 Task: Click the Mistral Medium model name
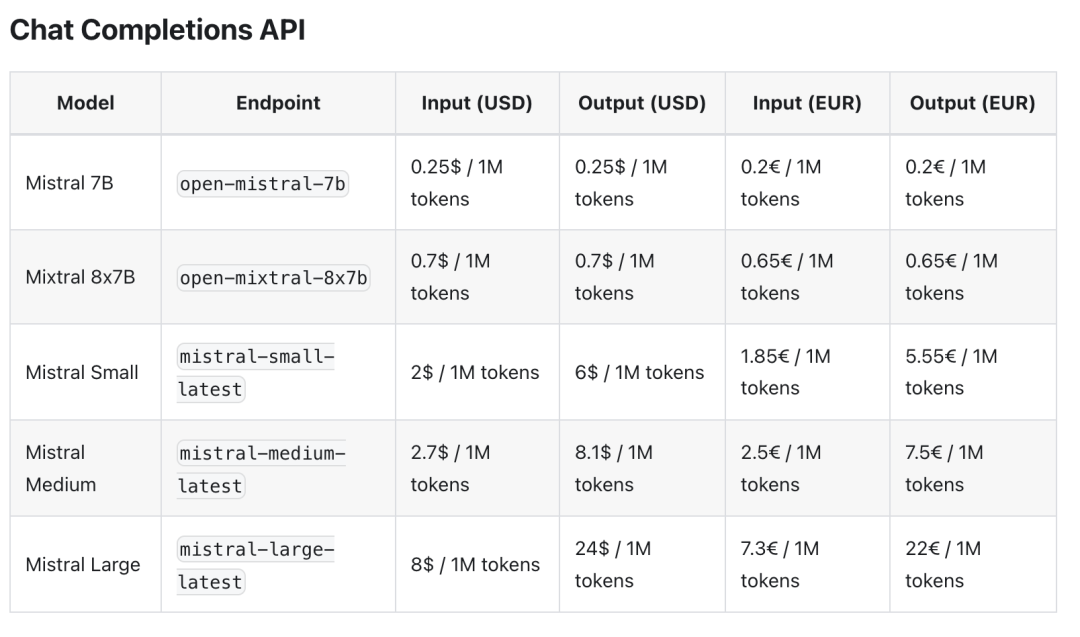[x=61, y=468]
